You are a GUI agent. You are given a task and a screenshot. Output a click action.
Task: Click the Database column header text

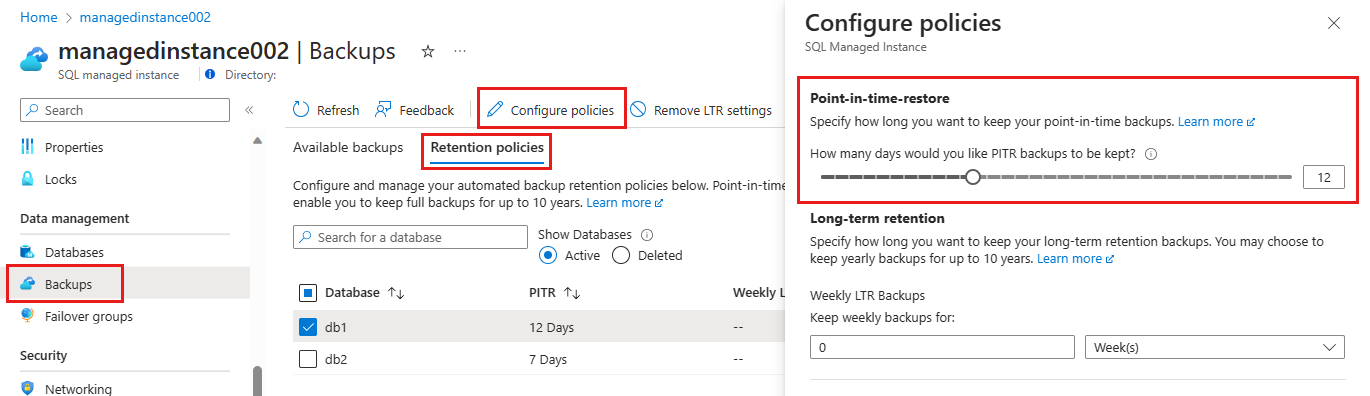(x=352, y=293)
